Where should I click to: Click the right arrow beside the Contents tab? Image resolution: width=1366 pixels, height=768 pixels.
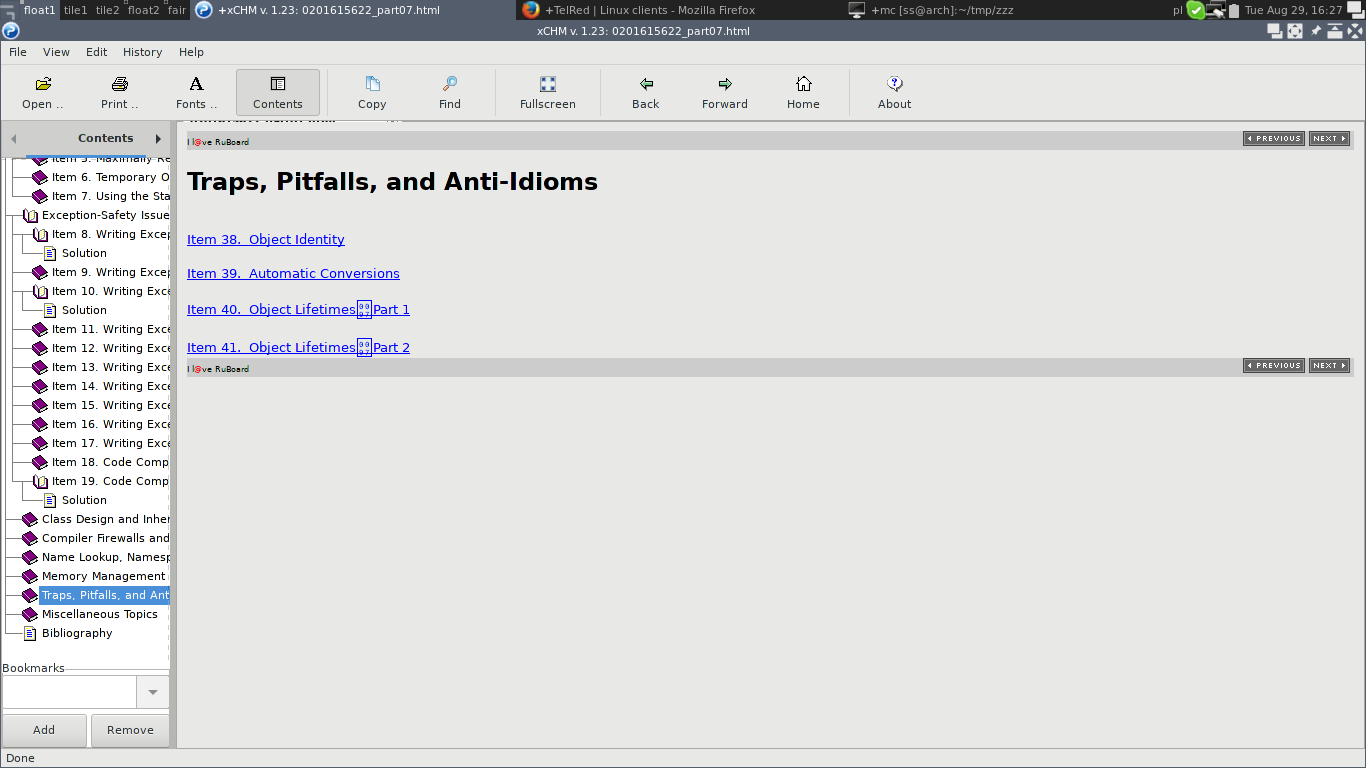pos(158,139)
